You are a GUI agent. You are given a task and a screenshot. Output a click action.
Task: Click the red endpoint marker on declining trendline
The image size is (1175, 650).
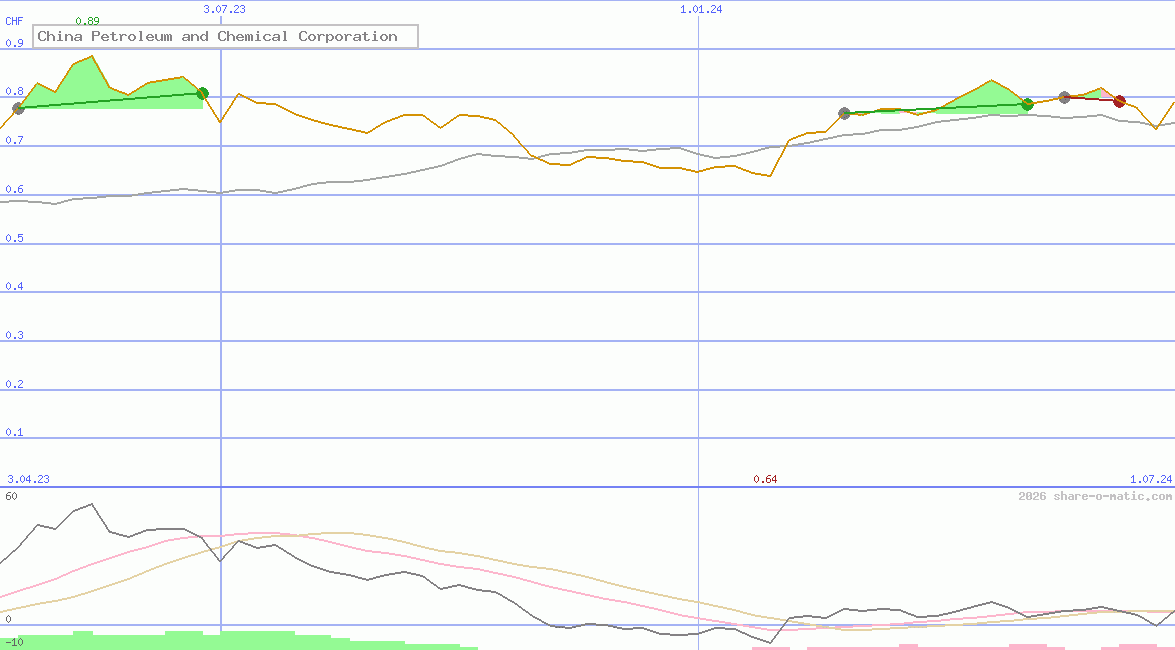tap(1119, 100)
